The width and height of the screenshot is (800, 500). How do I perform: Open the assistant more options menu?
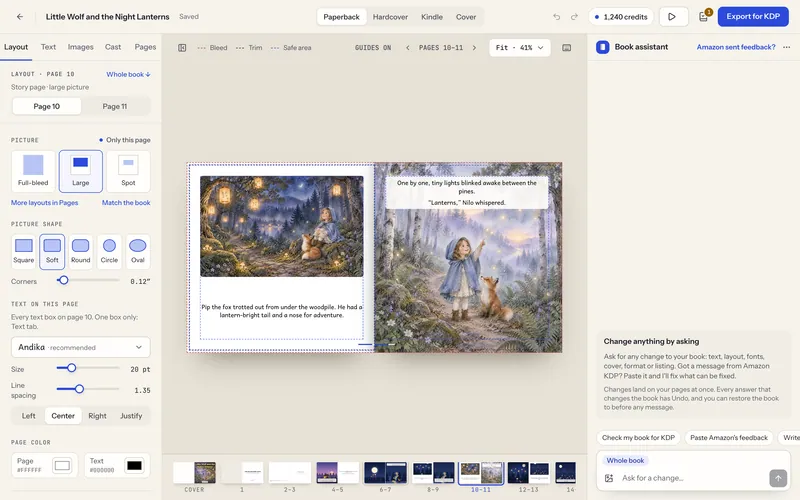787,47
